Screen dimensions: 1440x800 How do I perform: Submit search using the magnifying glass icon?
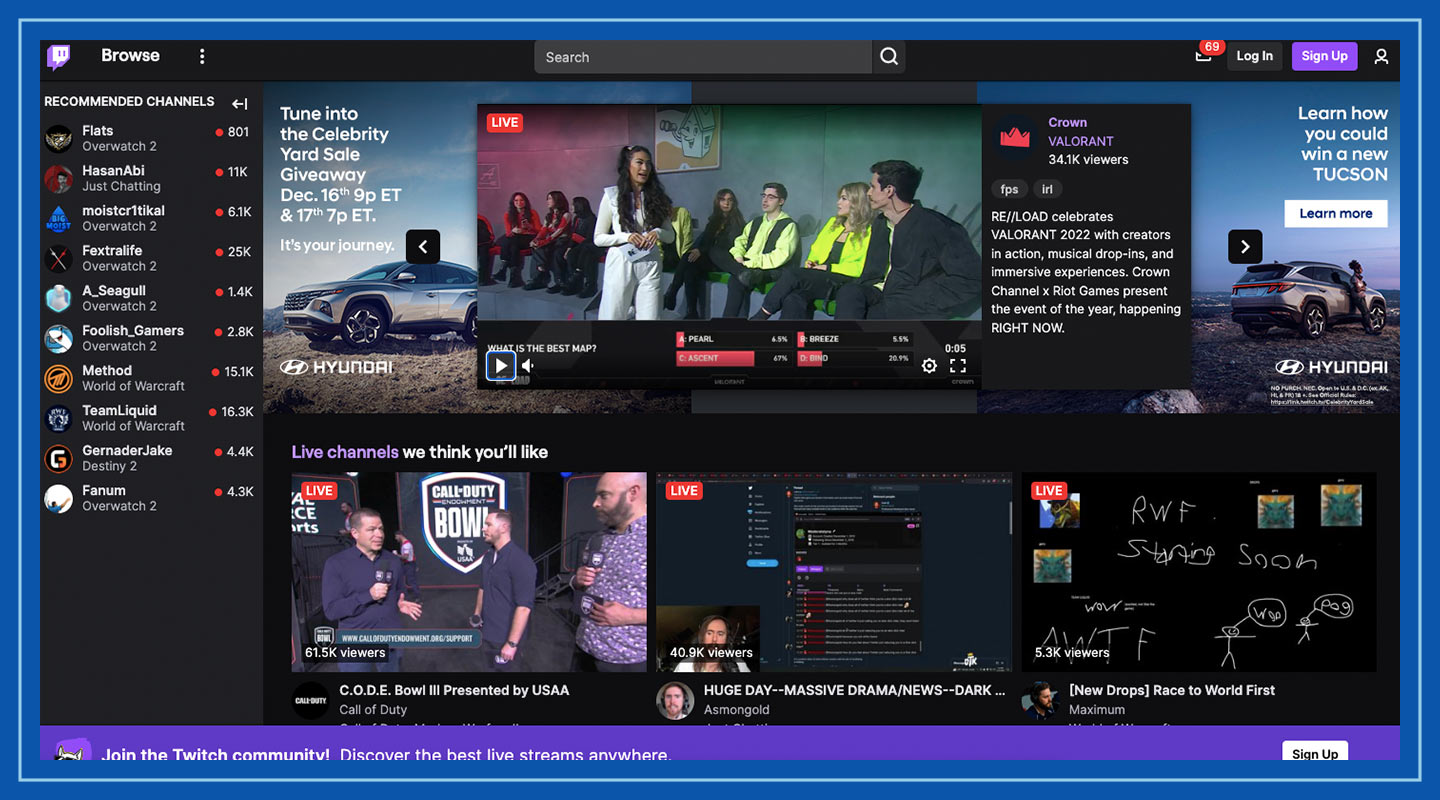tap(888, 57)
